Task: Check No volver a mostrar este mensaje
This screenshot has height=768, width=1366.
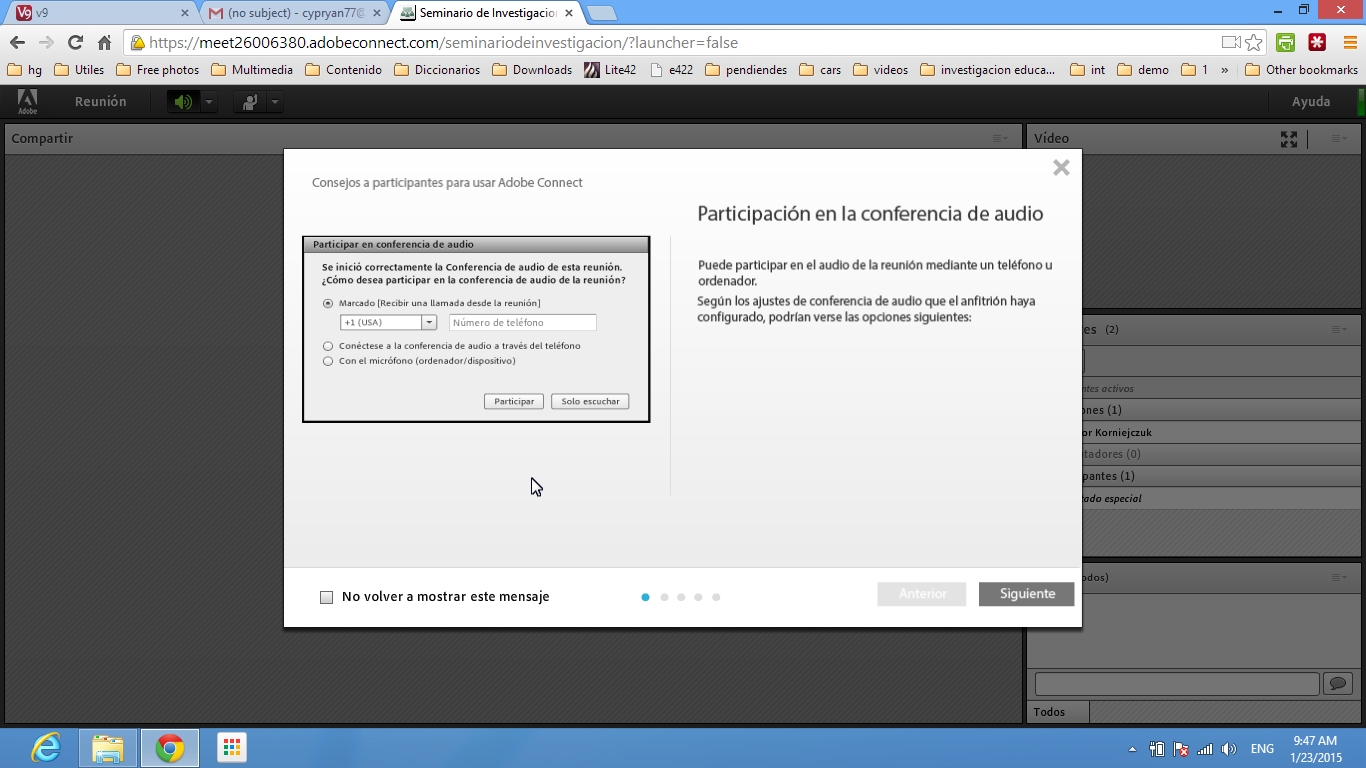Action: 326,597
